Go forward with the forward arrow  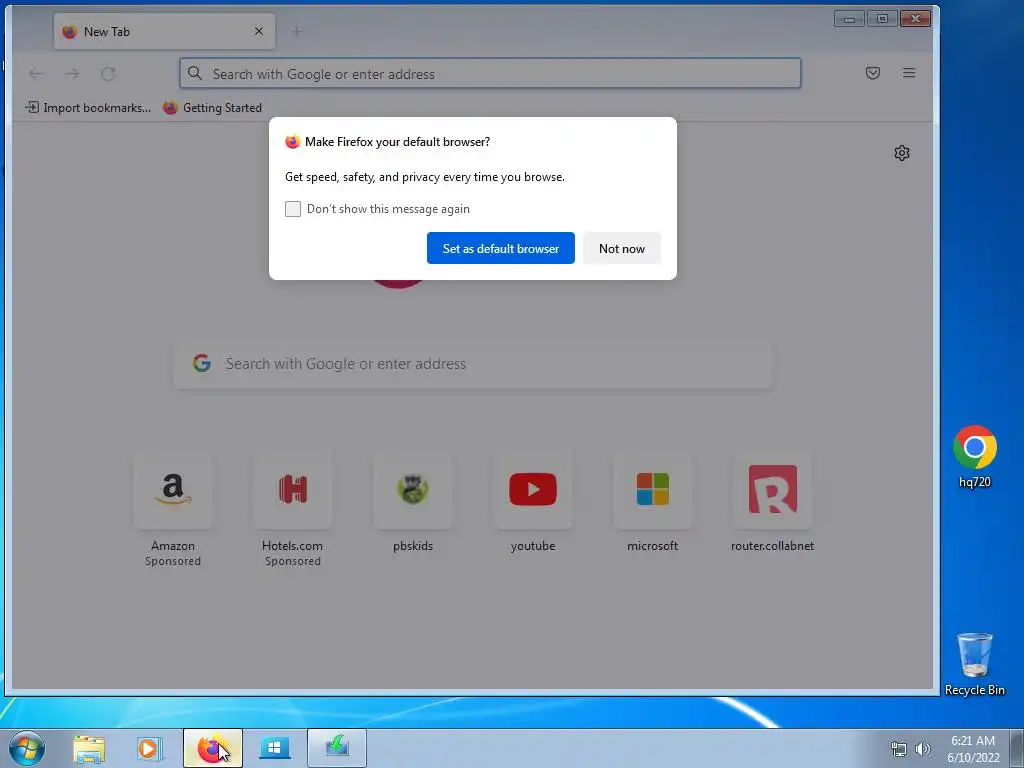(72, 74)
